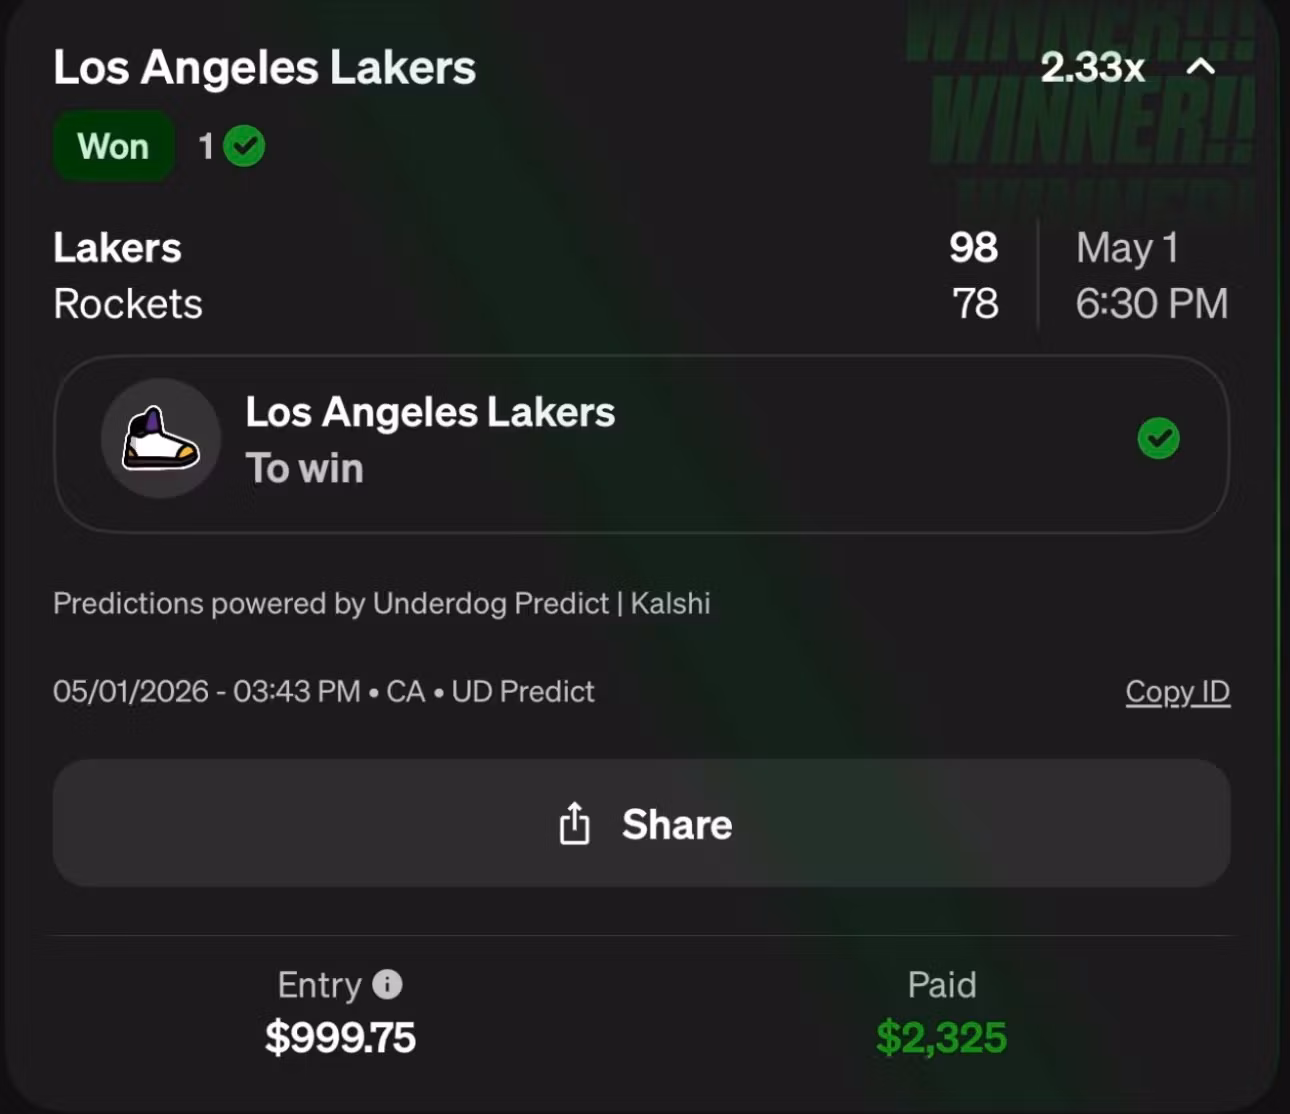Open the Entry info icon

click(387, 985)
